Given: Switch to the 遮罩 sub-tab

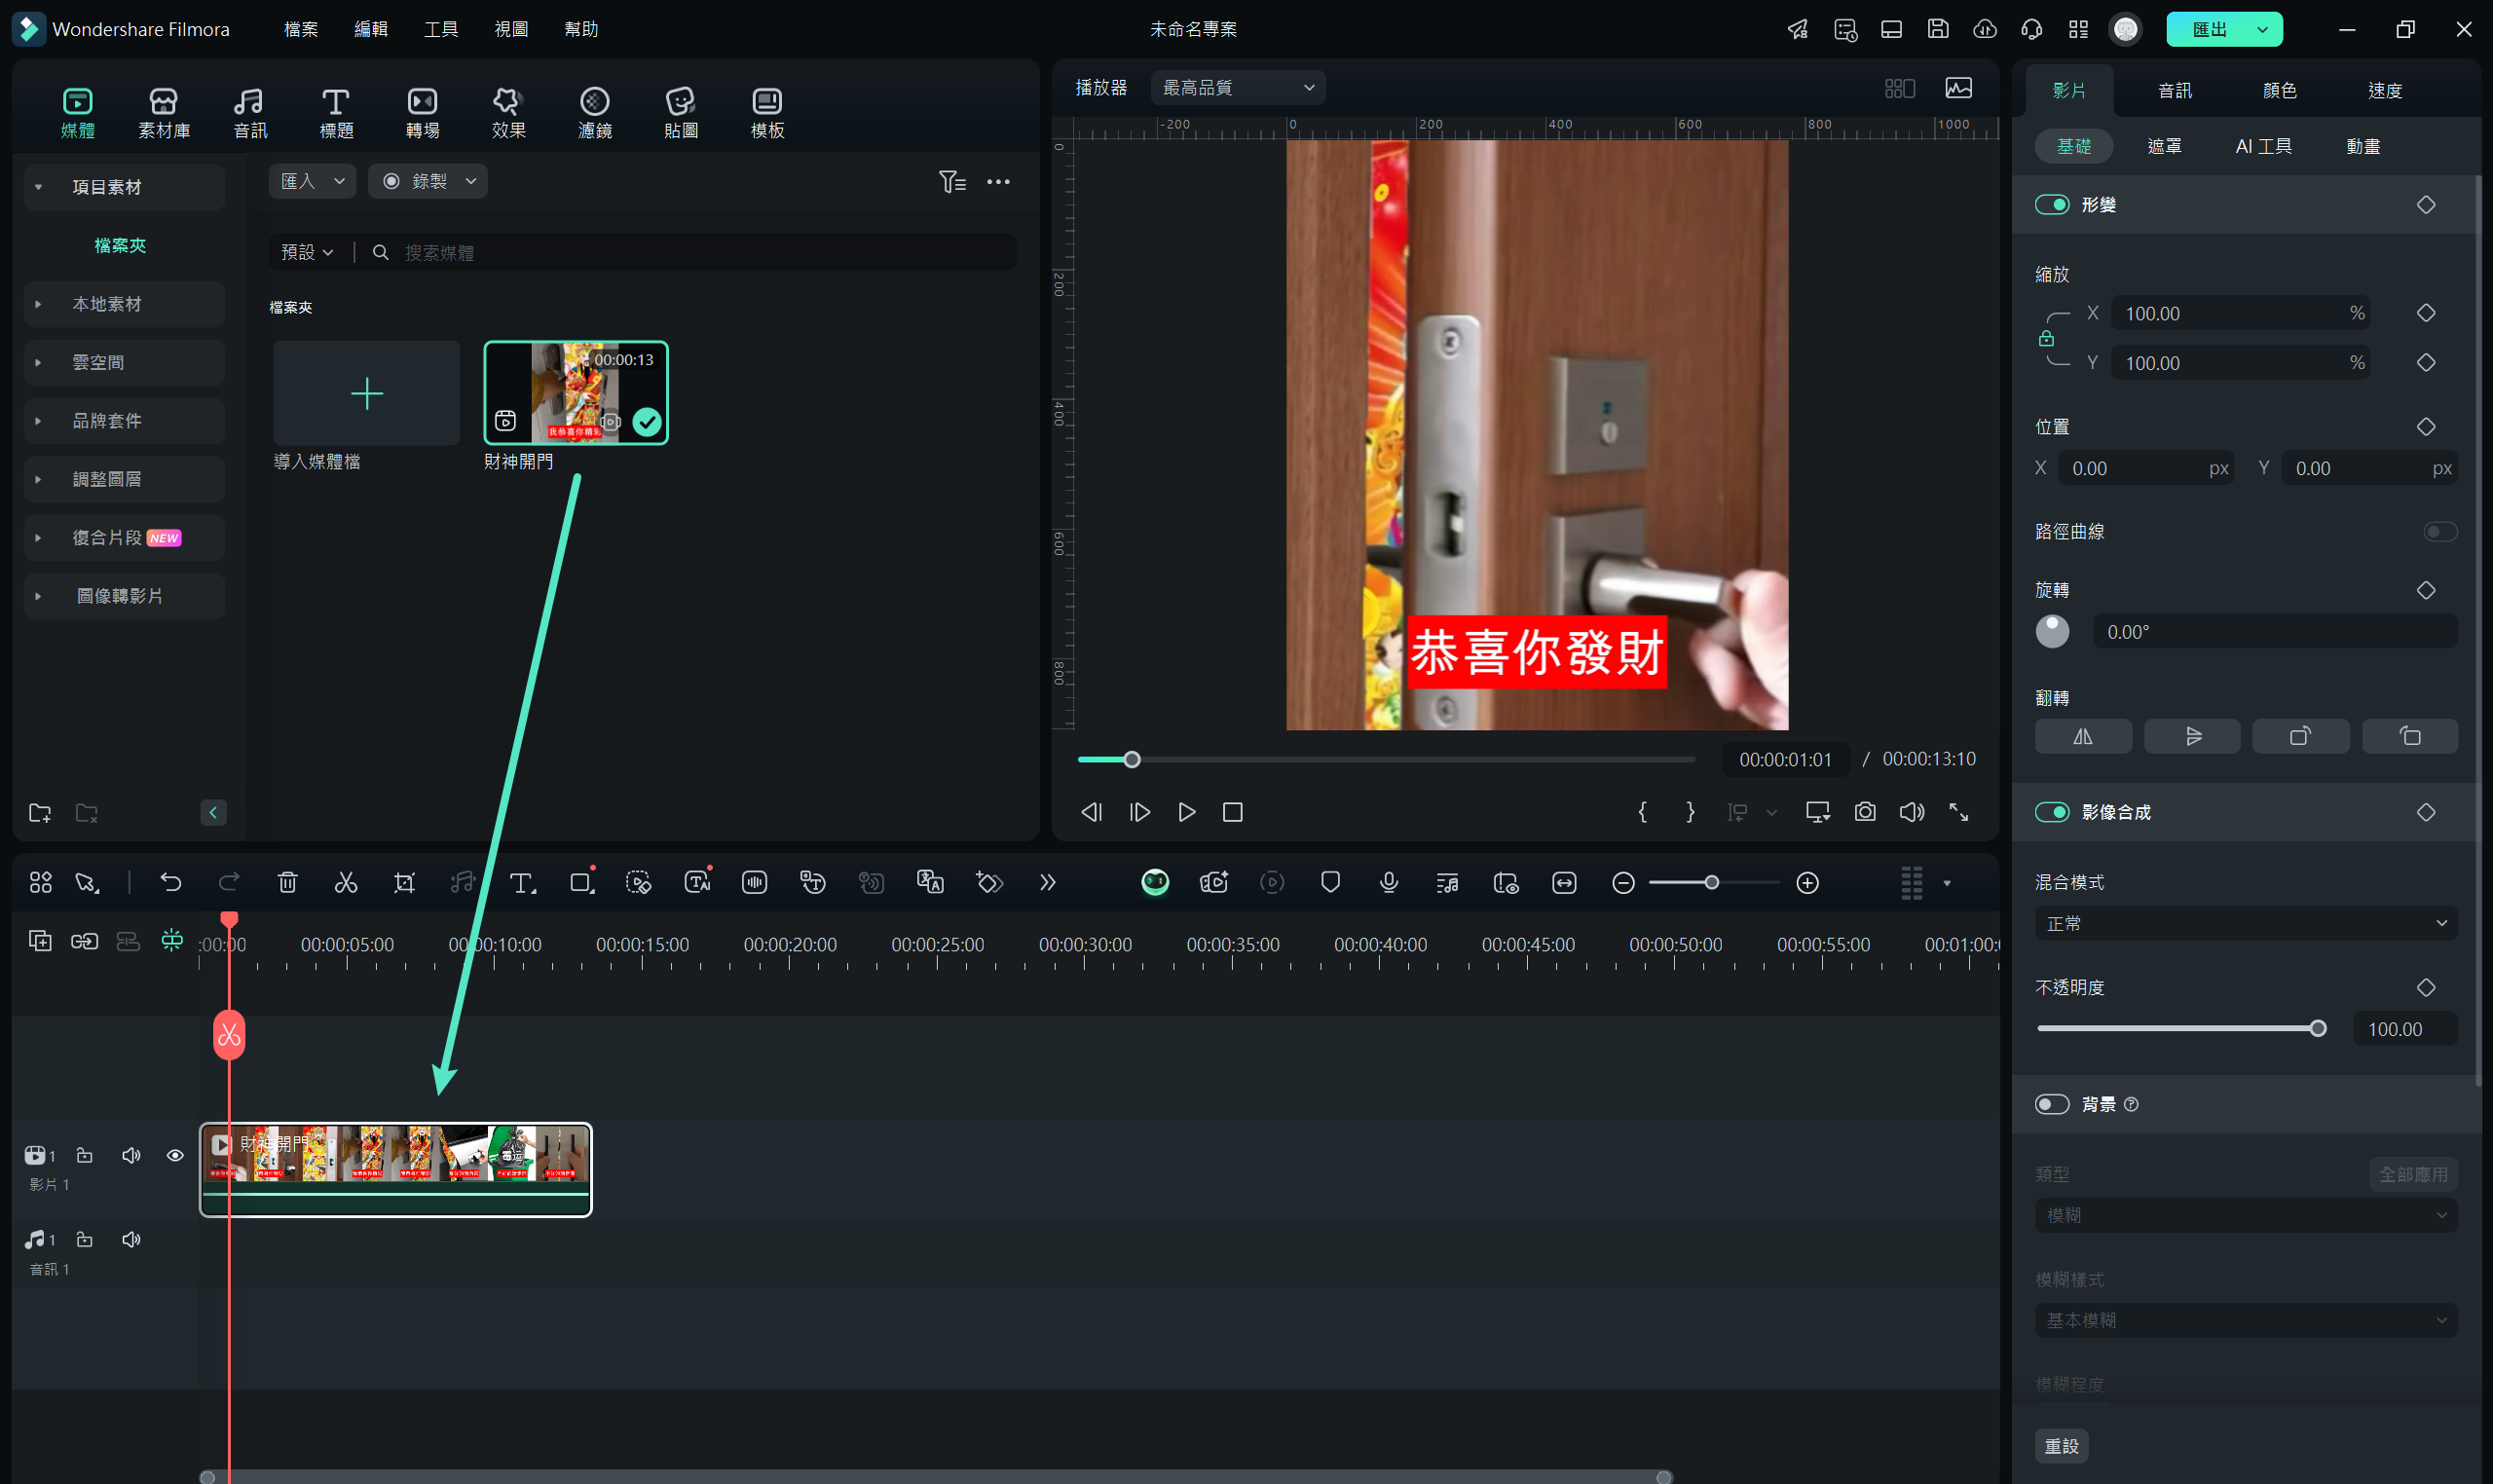Looking at the screenshot, I should [2165, 146].
